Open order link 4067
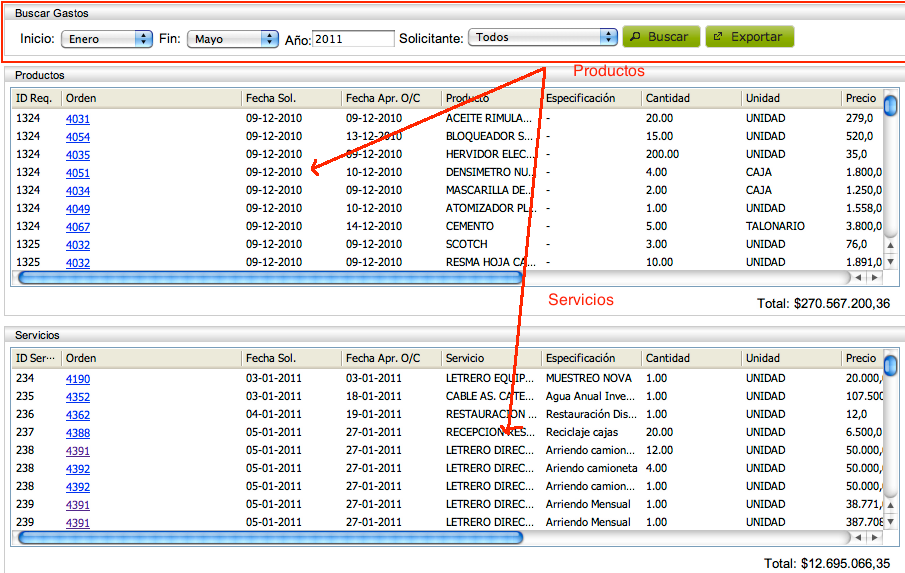The width and height of the screenshot is (905, 573). pos(78,227)
